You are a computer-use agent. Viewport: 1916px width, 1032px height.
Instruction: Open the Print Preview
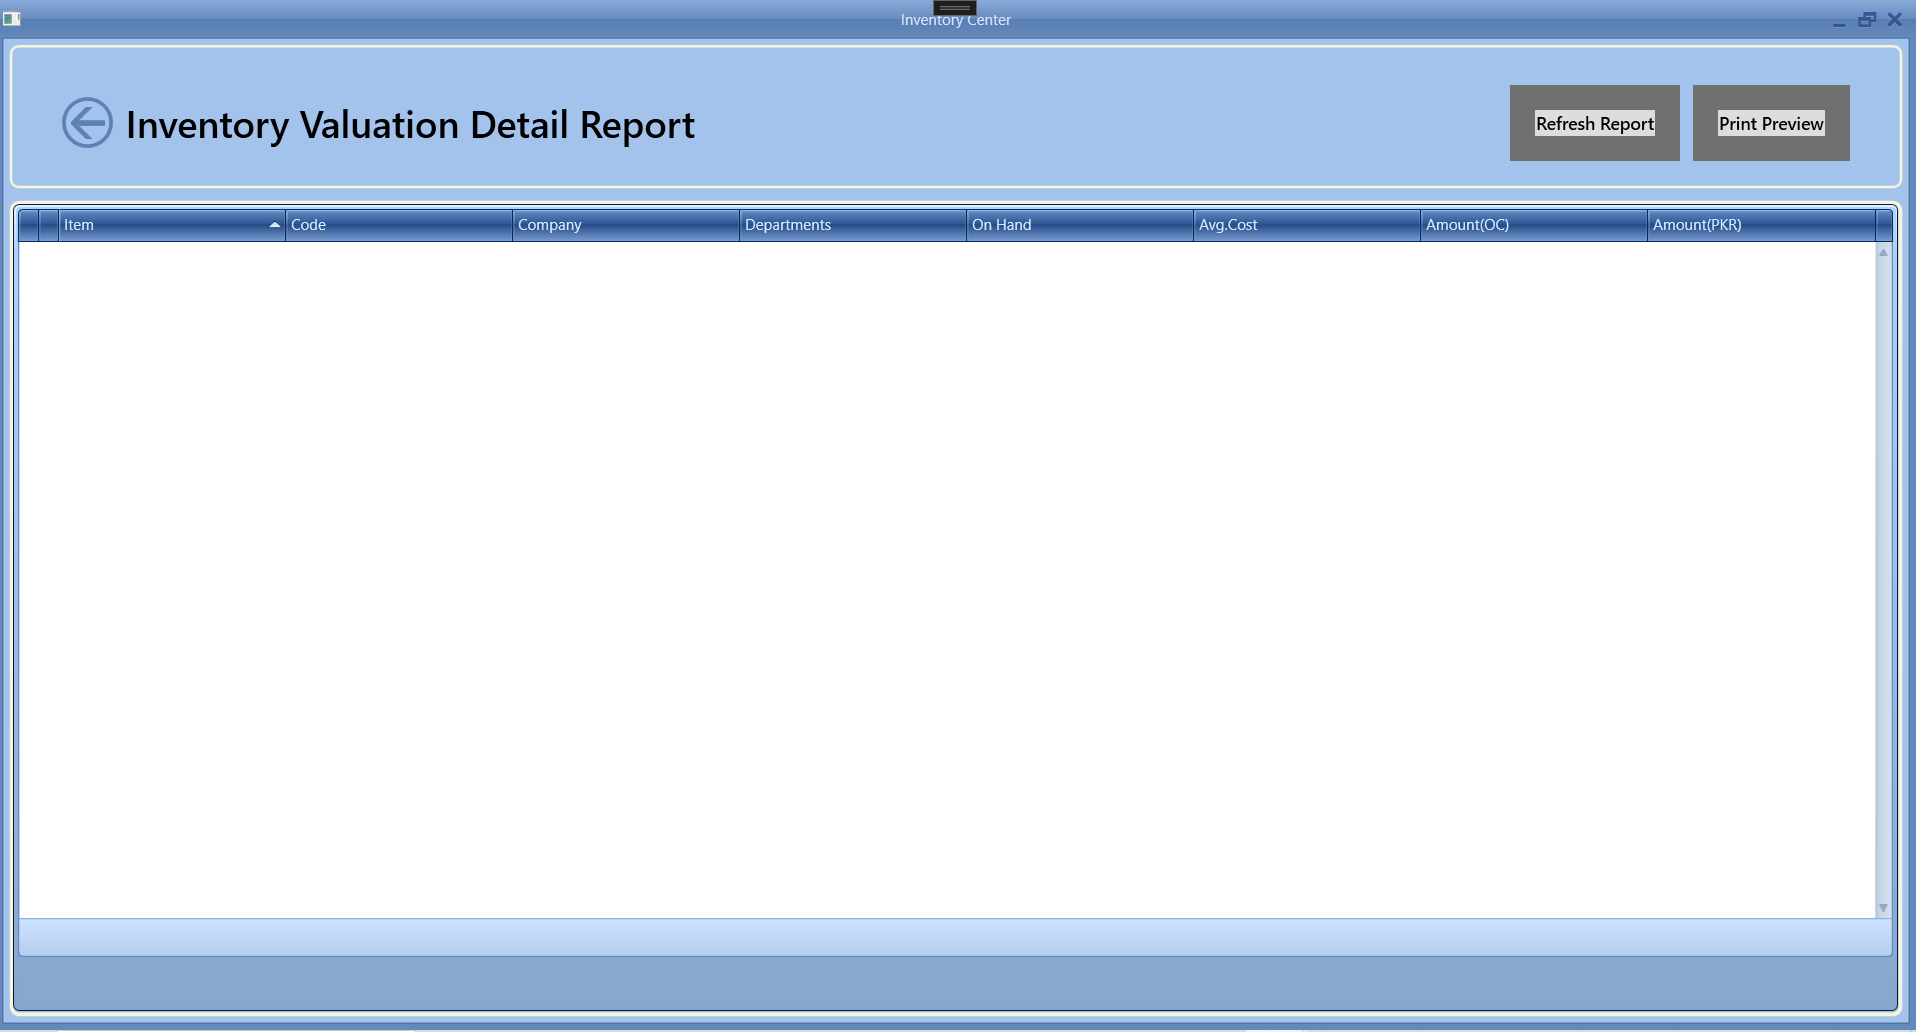[x=1771, y=123]
